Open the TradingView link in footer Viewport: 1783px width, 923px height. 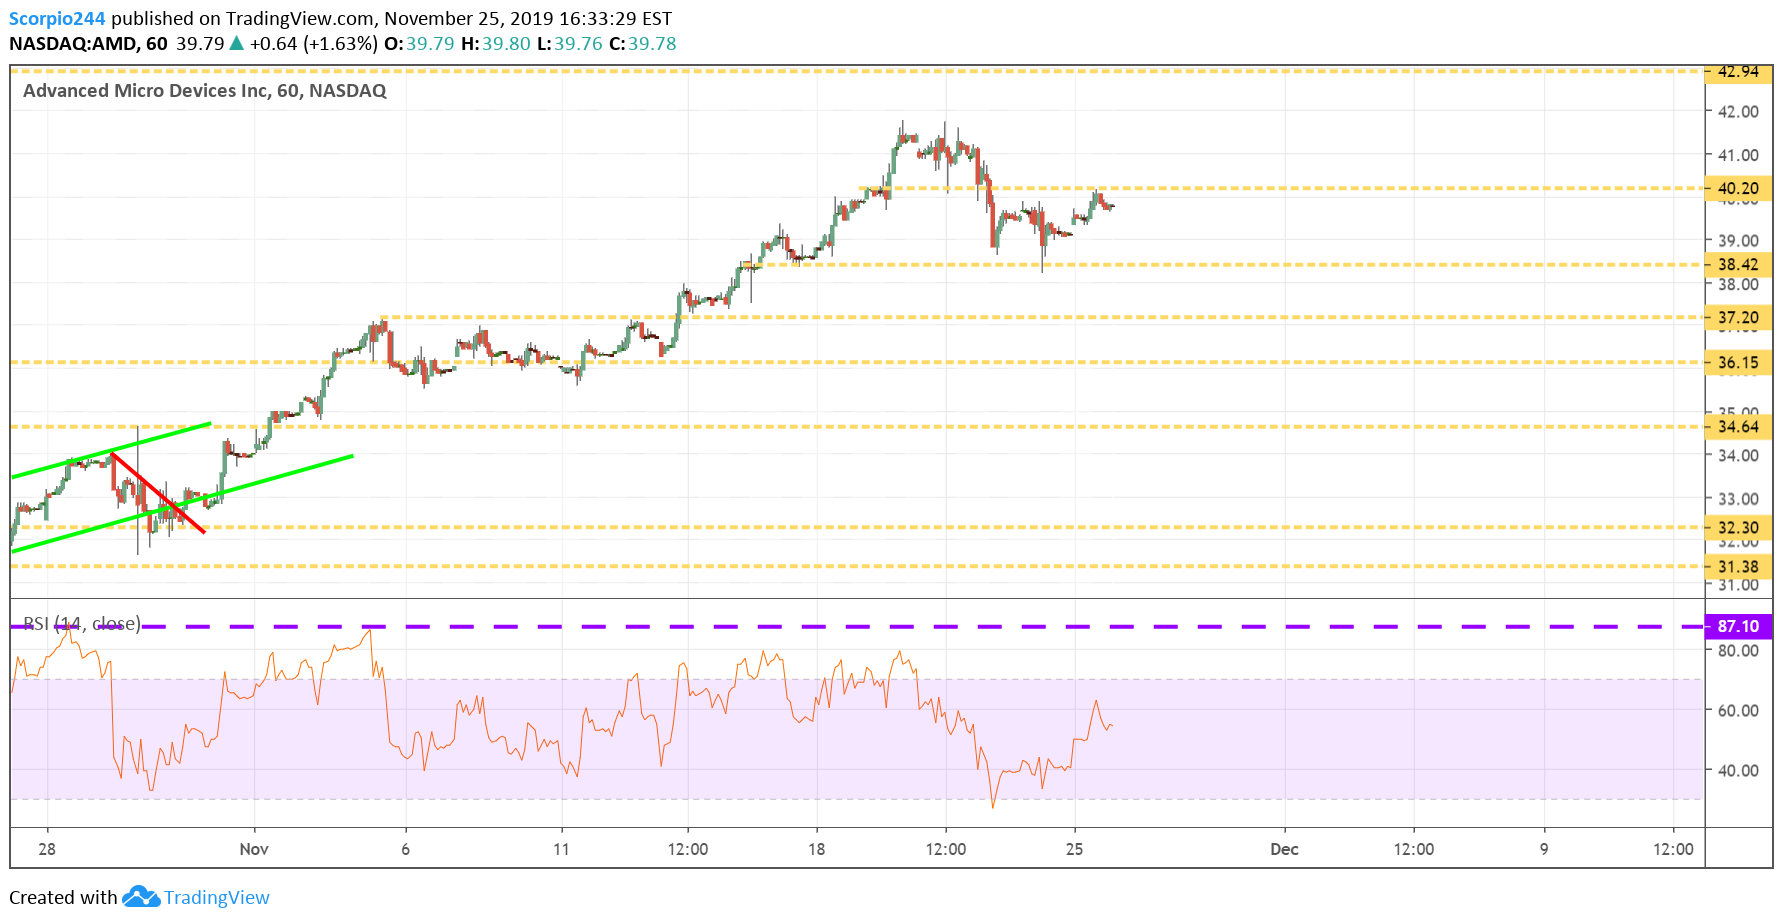[217, 897]
